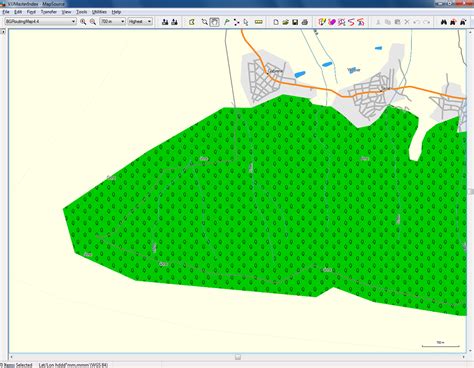
Task: Toggle the yellow map display icon
Action: click(x=322, y=22)
